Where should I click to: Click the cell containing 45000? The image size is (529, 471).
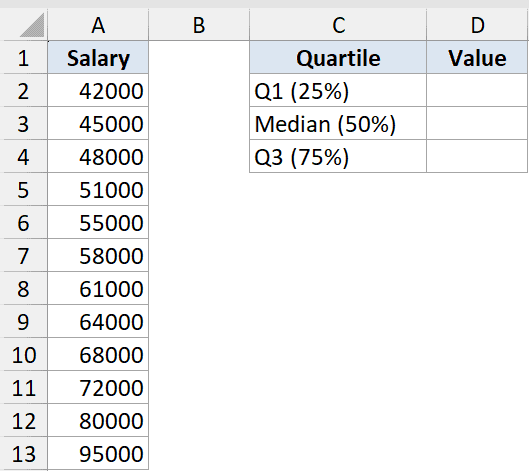coord(98,123)
